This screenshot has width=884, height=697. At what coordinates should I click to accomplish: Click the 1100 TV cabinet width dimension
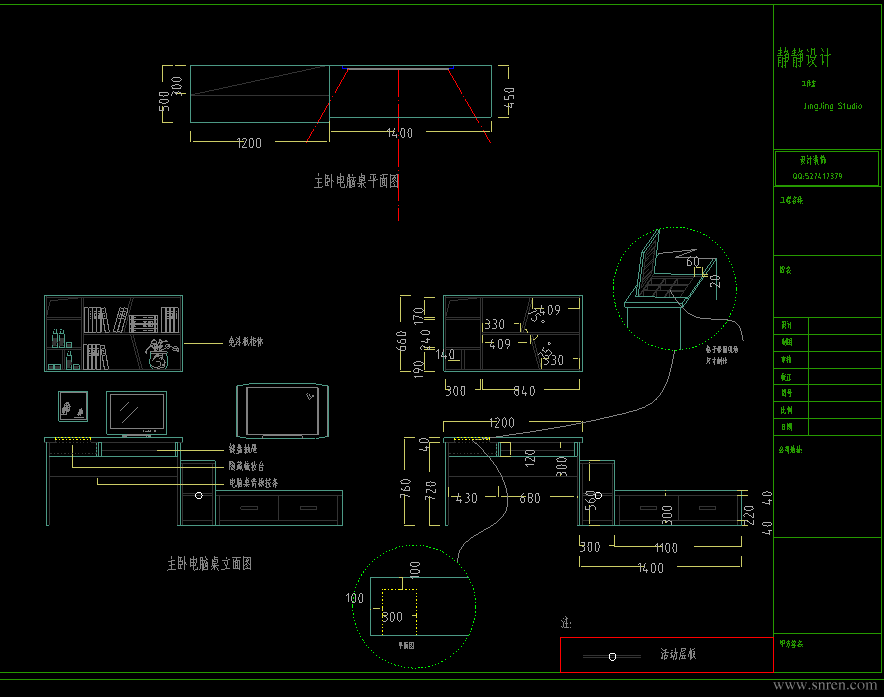click(x=666, y=548)
